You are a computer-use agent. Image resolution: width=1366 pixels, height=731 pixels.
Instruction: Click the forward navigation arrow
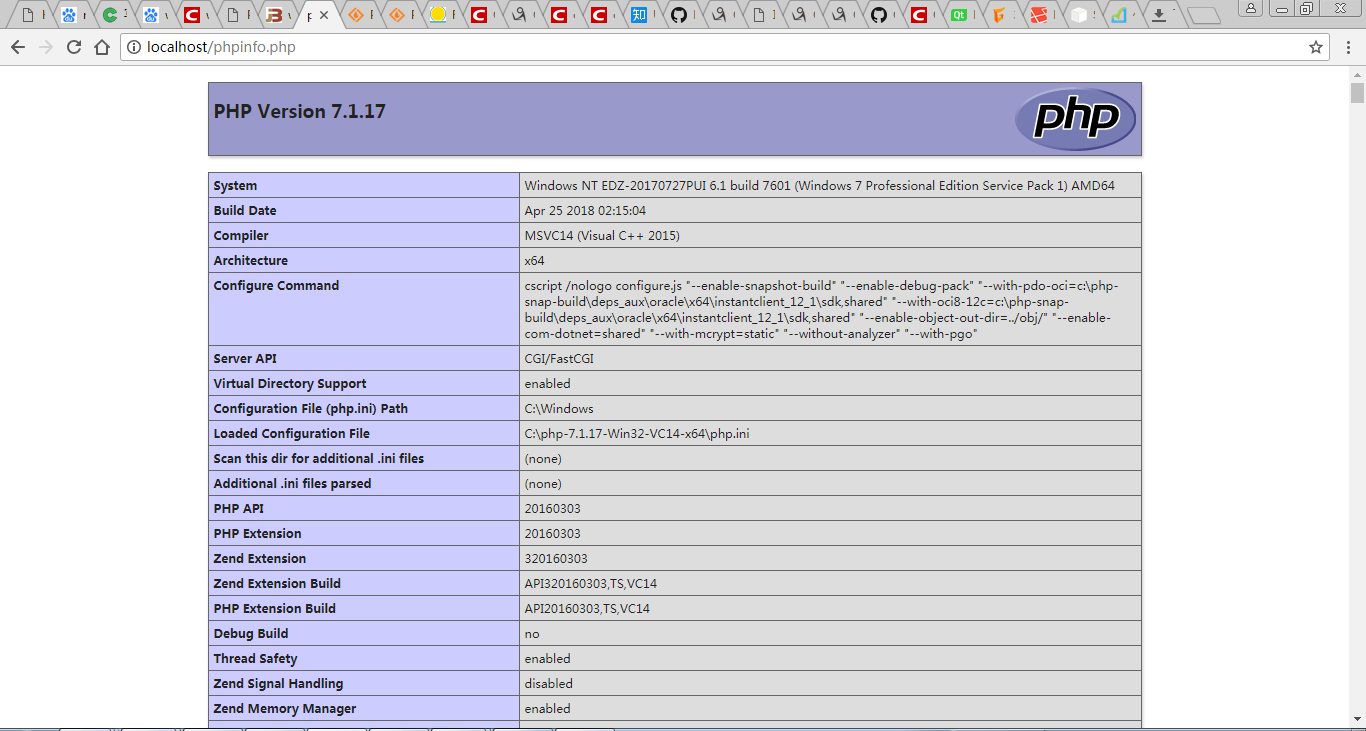pos(47,46)
